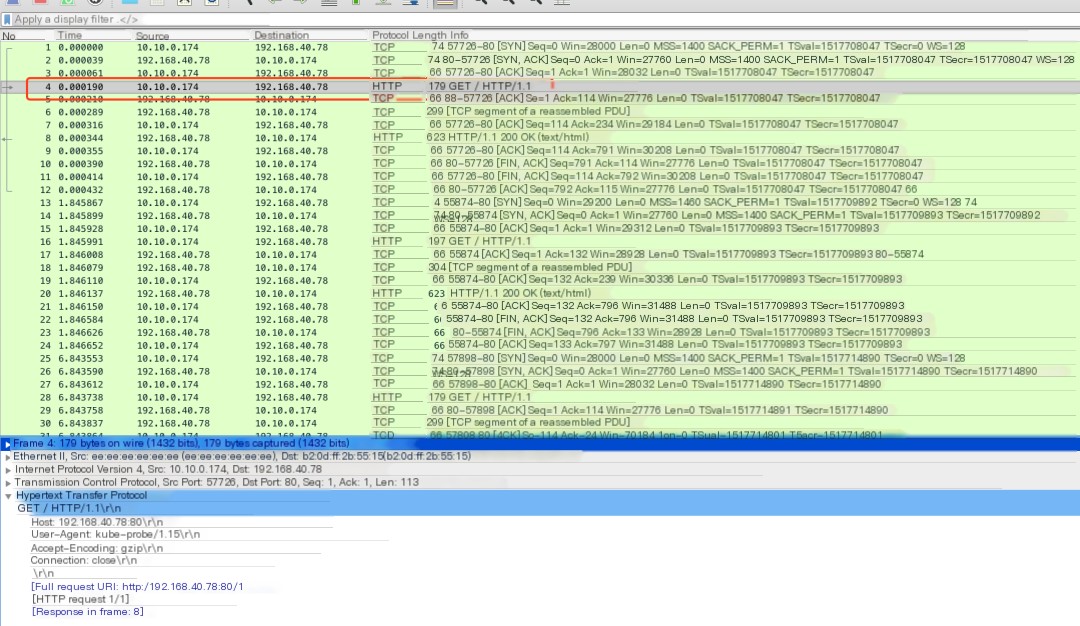Select packet 13 at time 1.845867
This screenshot has width=1080, height=626.
[540, 202]
